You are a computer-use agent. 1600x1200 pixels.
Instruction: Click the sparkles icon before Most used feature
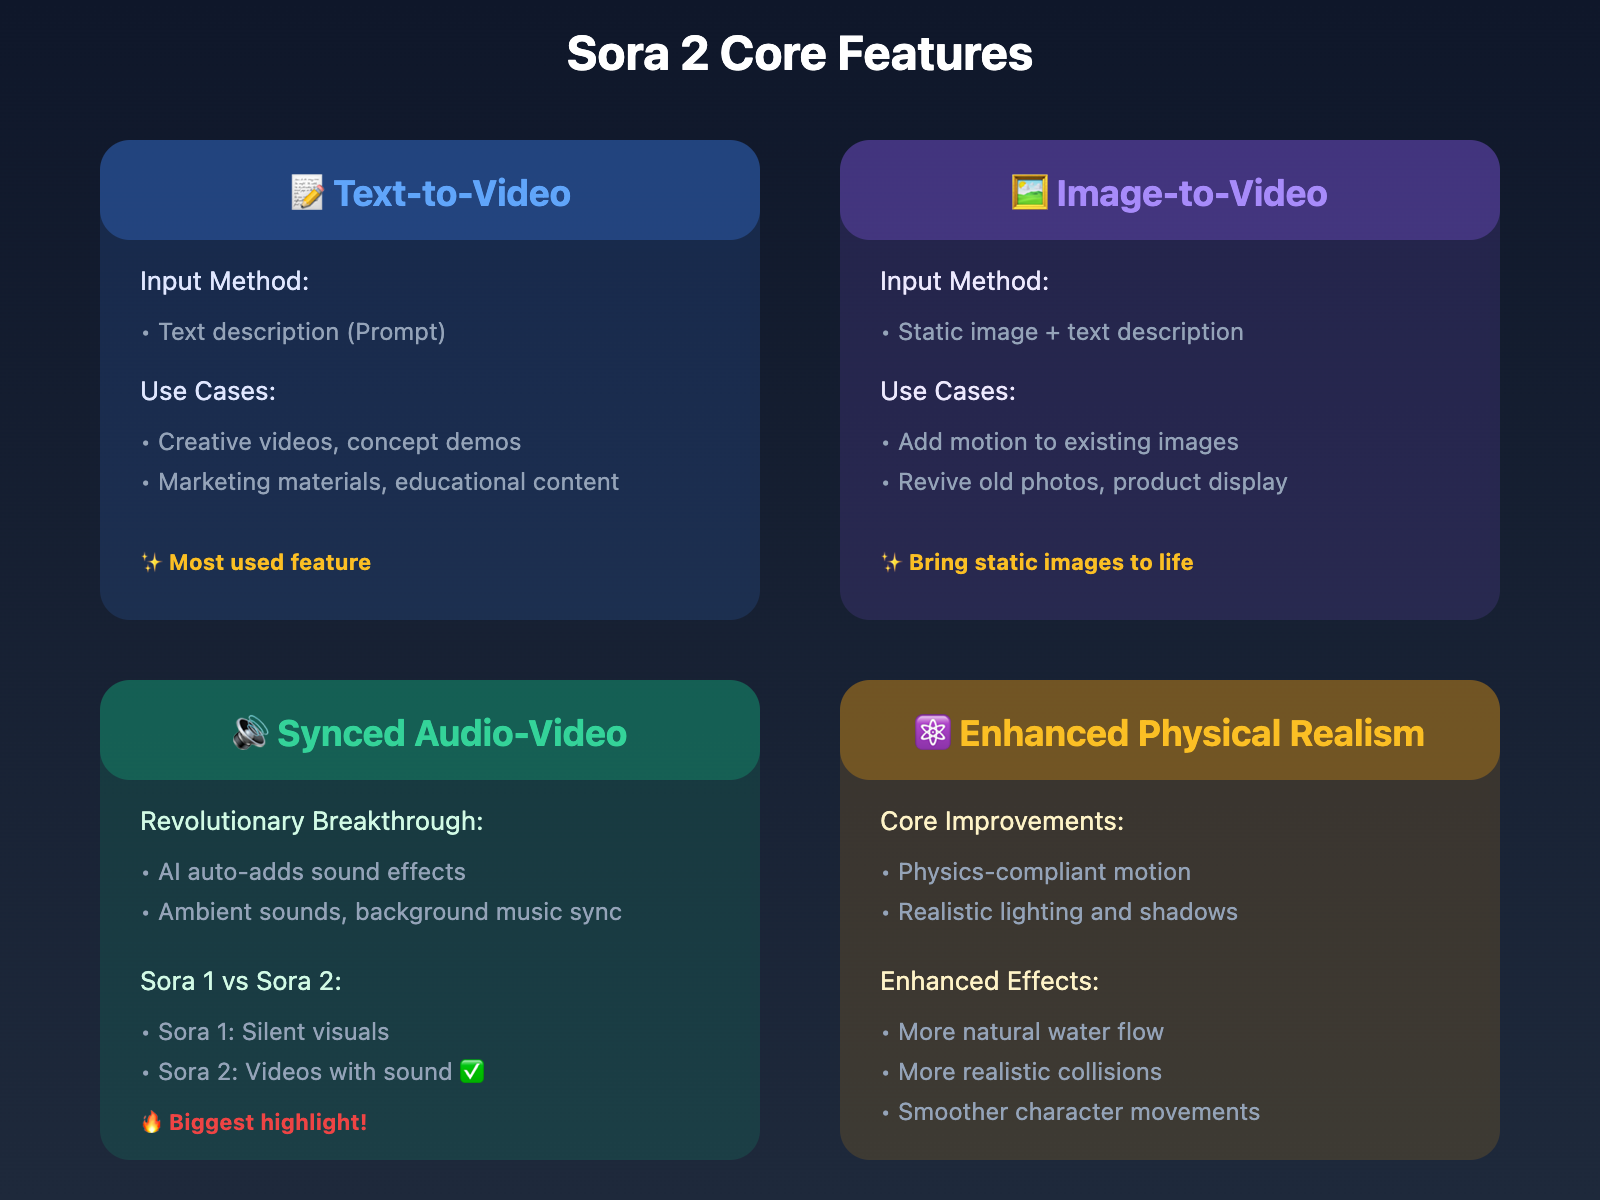click(151, 563)
